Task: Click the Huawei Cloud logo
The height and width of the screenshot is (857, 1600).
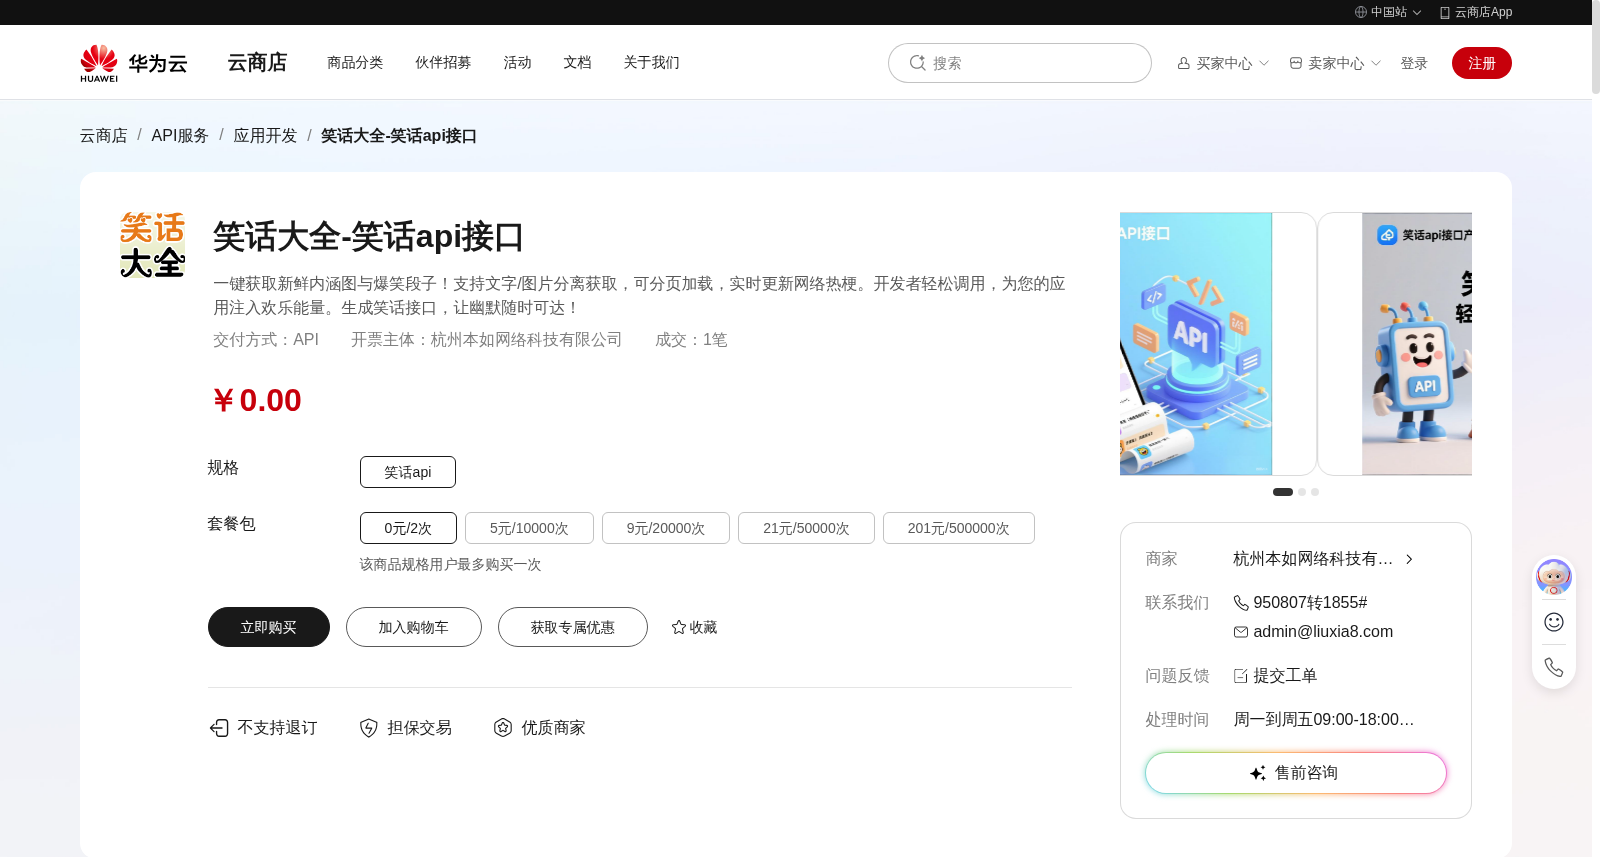Action: [134, 63]
